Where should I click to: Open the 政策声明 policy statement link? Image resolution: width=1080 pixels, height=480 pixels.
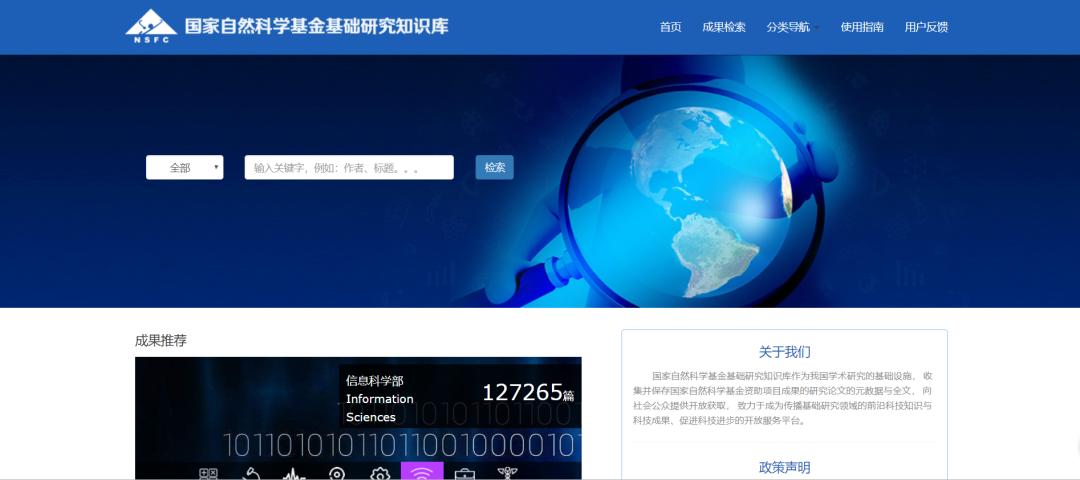tap(784, 467)
